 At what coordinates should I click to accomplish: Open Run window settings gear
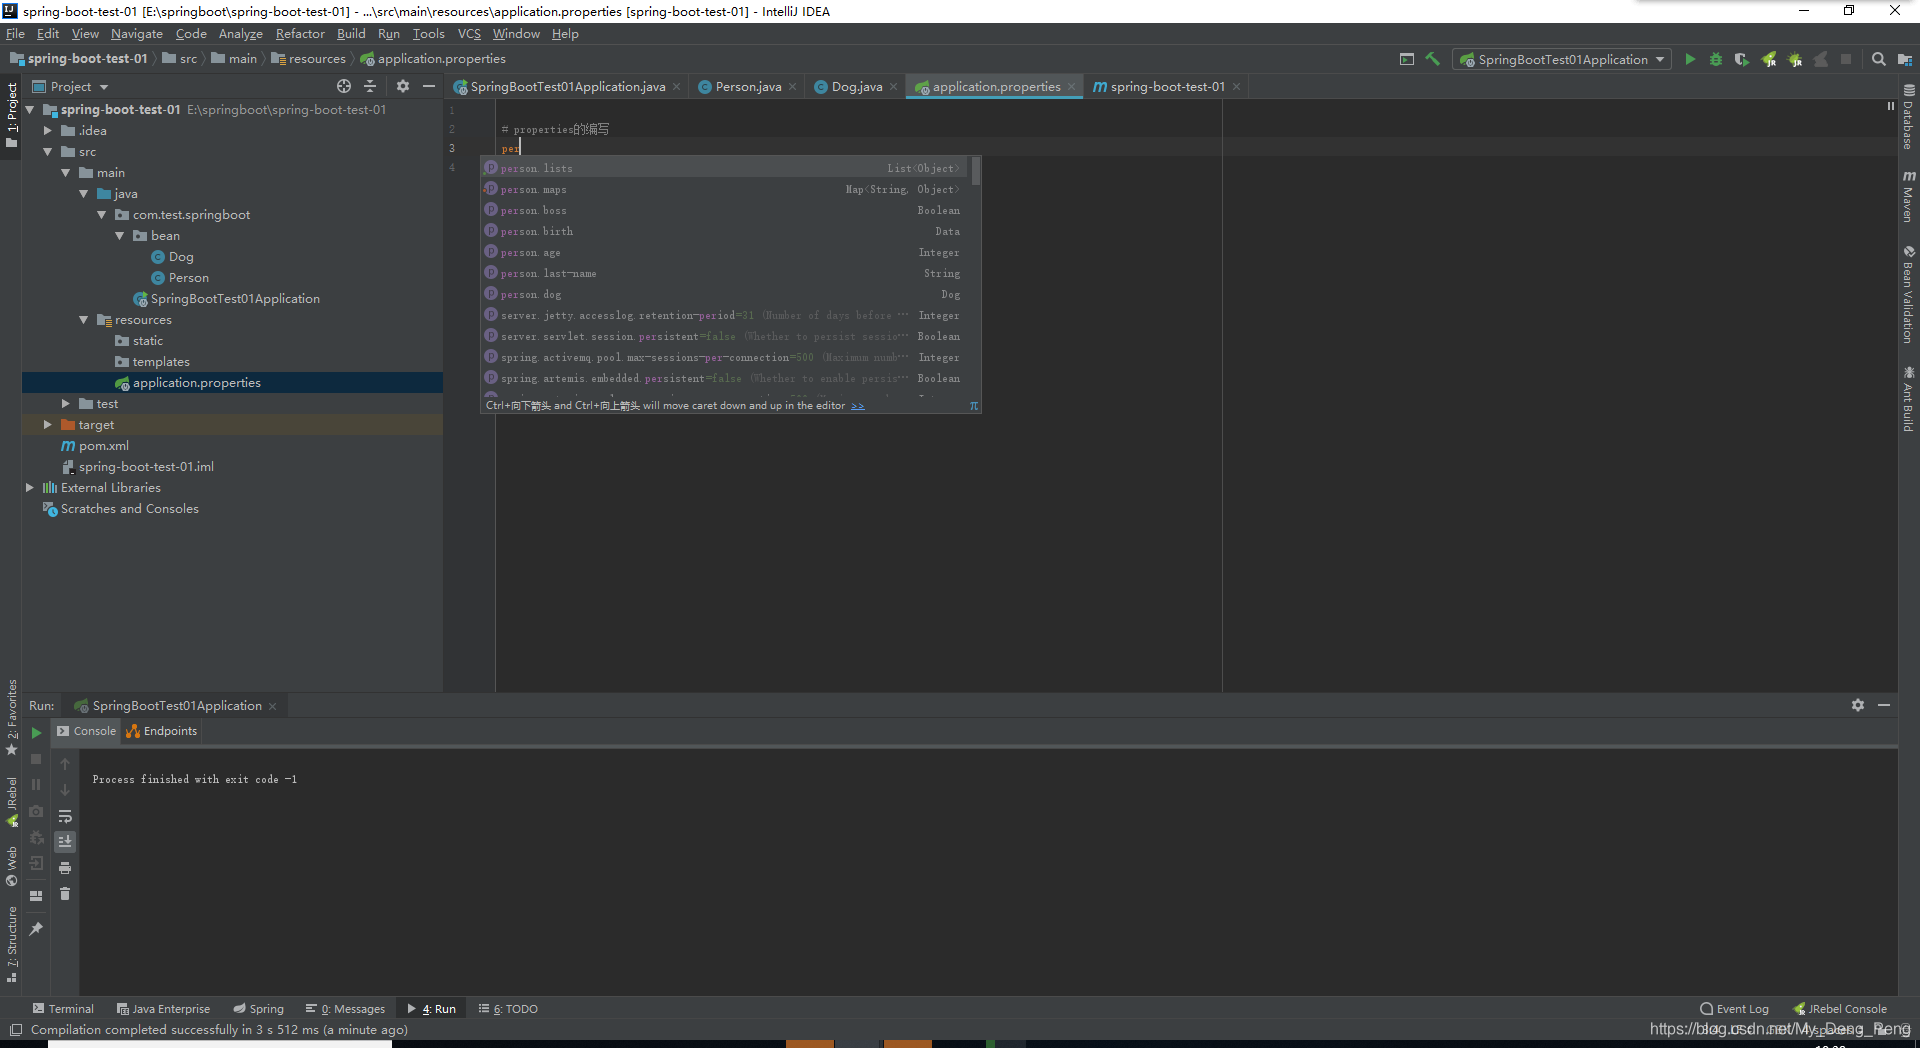(1858, 705)
